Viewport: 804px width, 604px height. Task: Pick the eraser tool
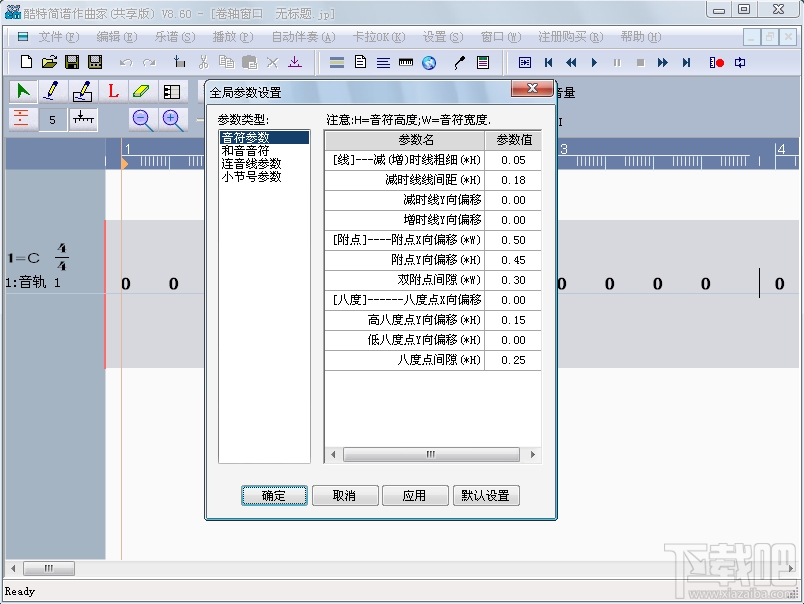click(140, 90)
